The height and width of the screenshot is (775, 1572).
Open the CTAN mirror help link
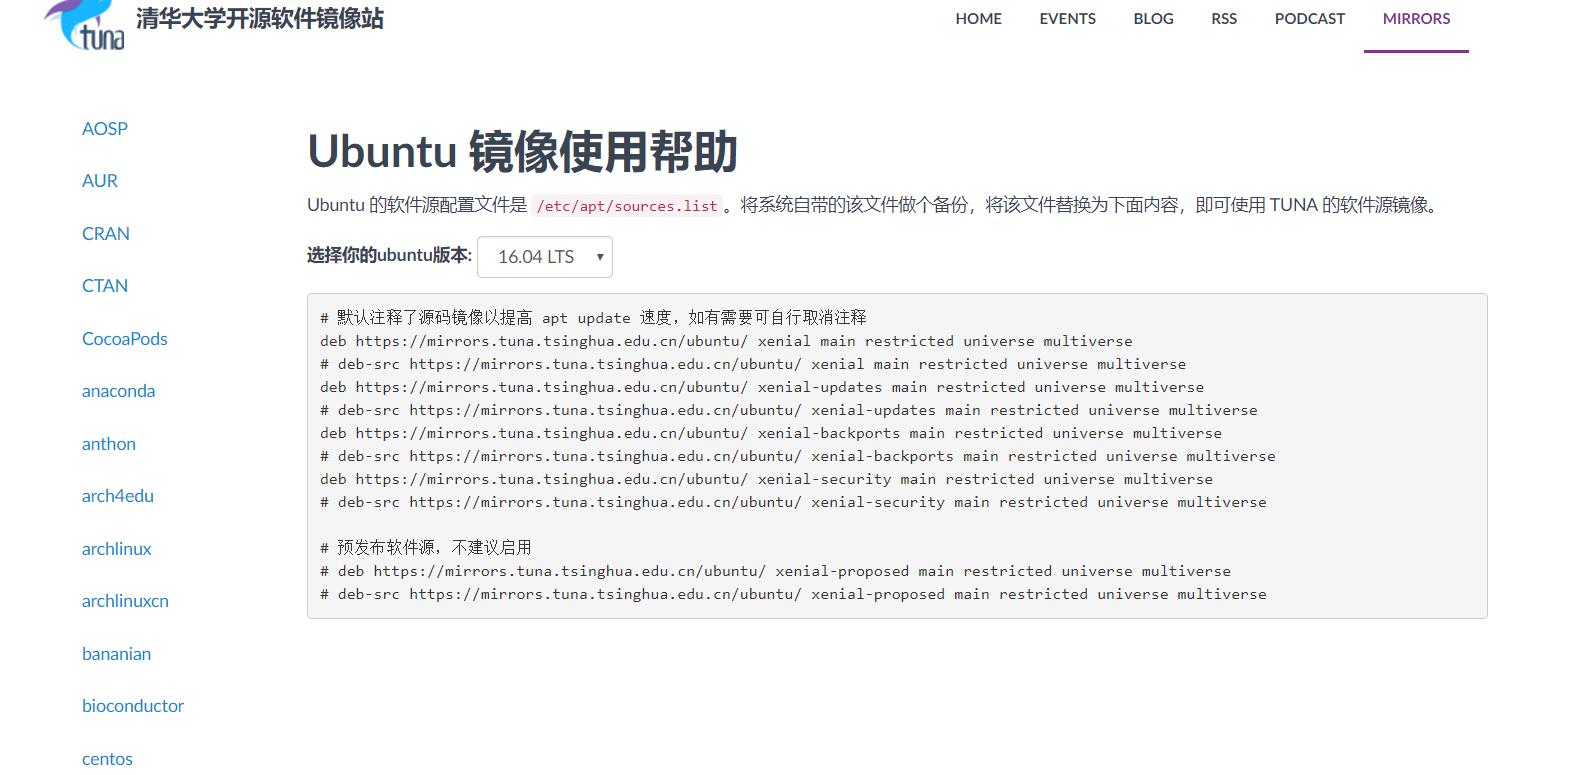(105, 286)
